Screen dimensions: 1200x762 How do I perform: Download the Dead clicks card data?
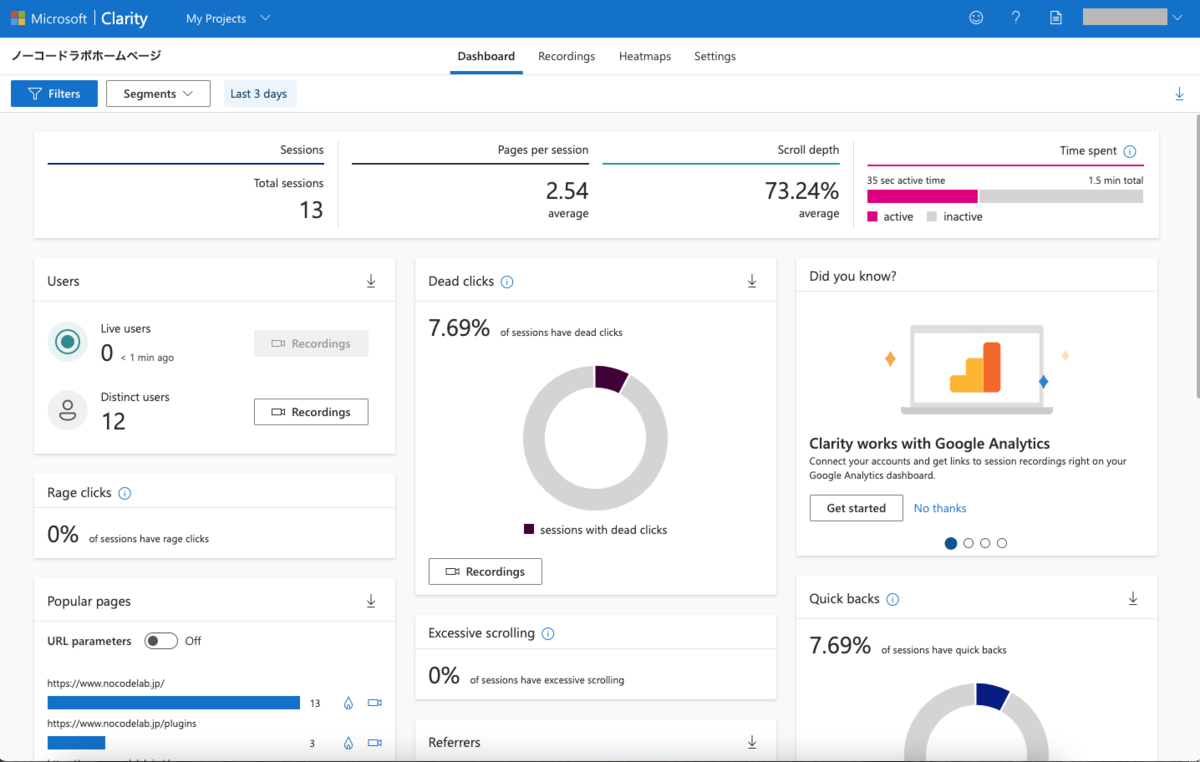pyautogui.click(x=752, y=281)
